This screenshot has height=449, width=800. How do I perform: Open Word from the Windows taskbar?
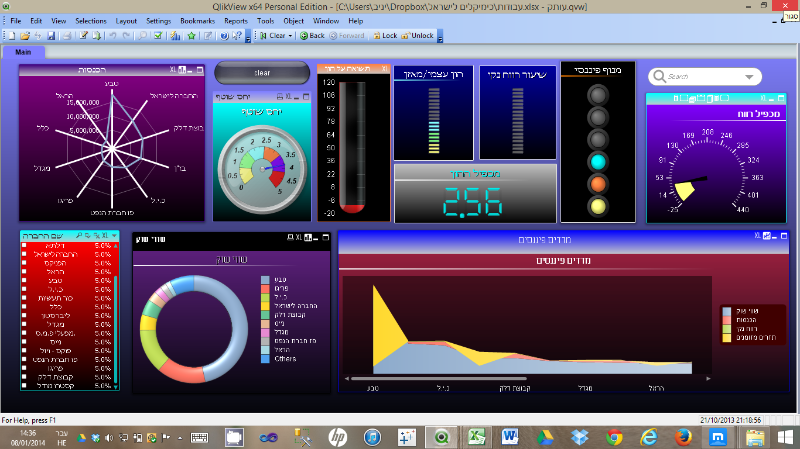tap(510, 437)
